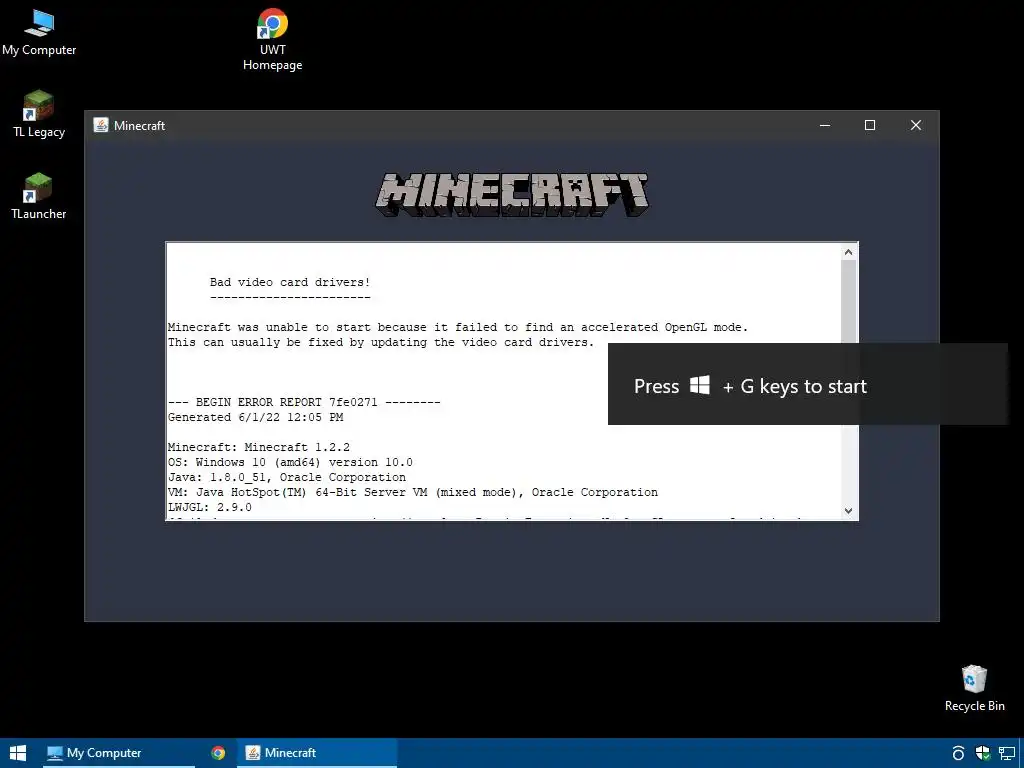Screen dimensions: 1024x768
Task: Click the 'LWJGL: 2.9.0' line
Action: point(210,507)
